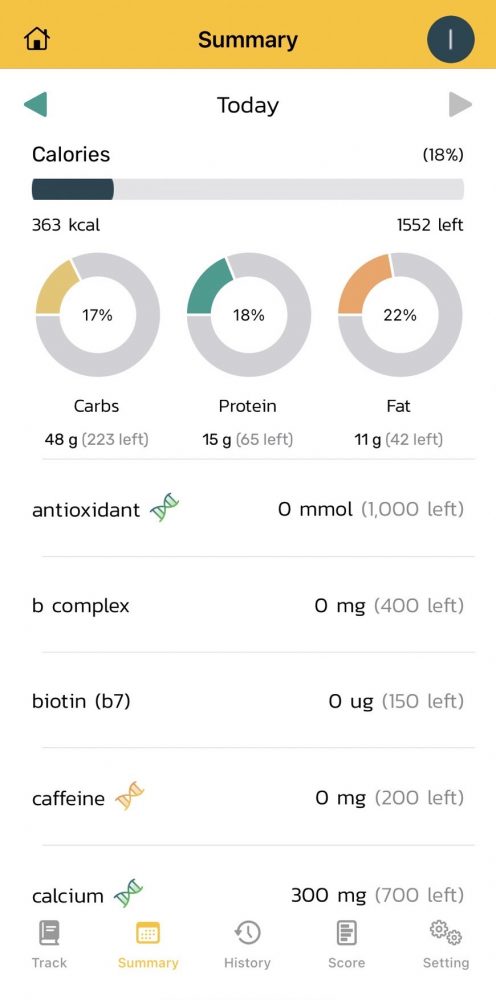Switch to the History tab
The width and height of the screenshot is (496, 1000).
click(x=247, y=945)
